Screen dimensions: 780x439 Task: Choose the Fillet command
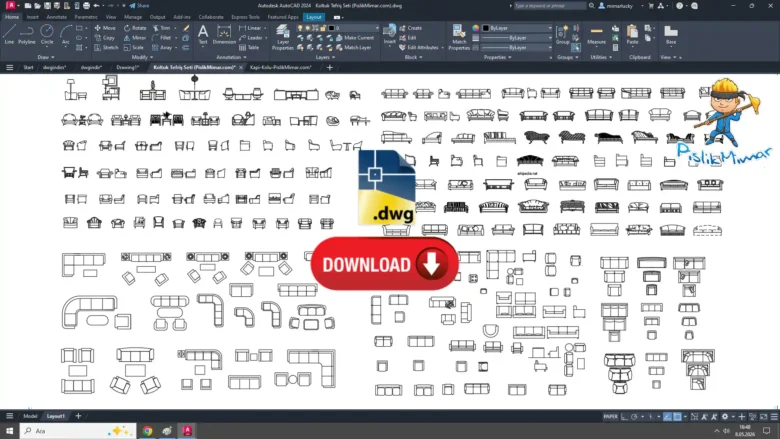coord(162,38)
